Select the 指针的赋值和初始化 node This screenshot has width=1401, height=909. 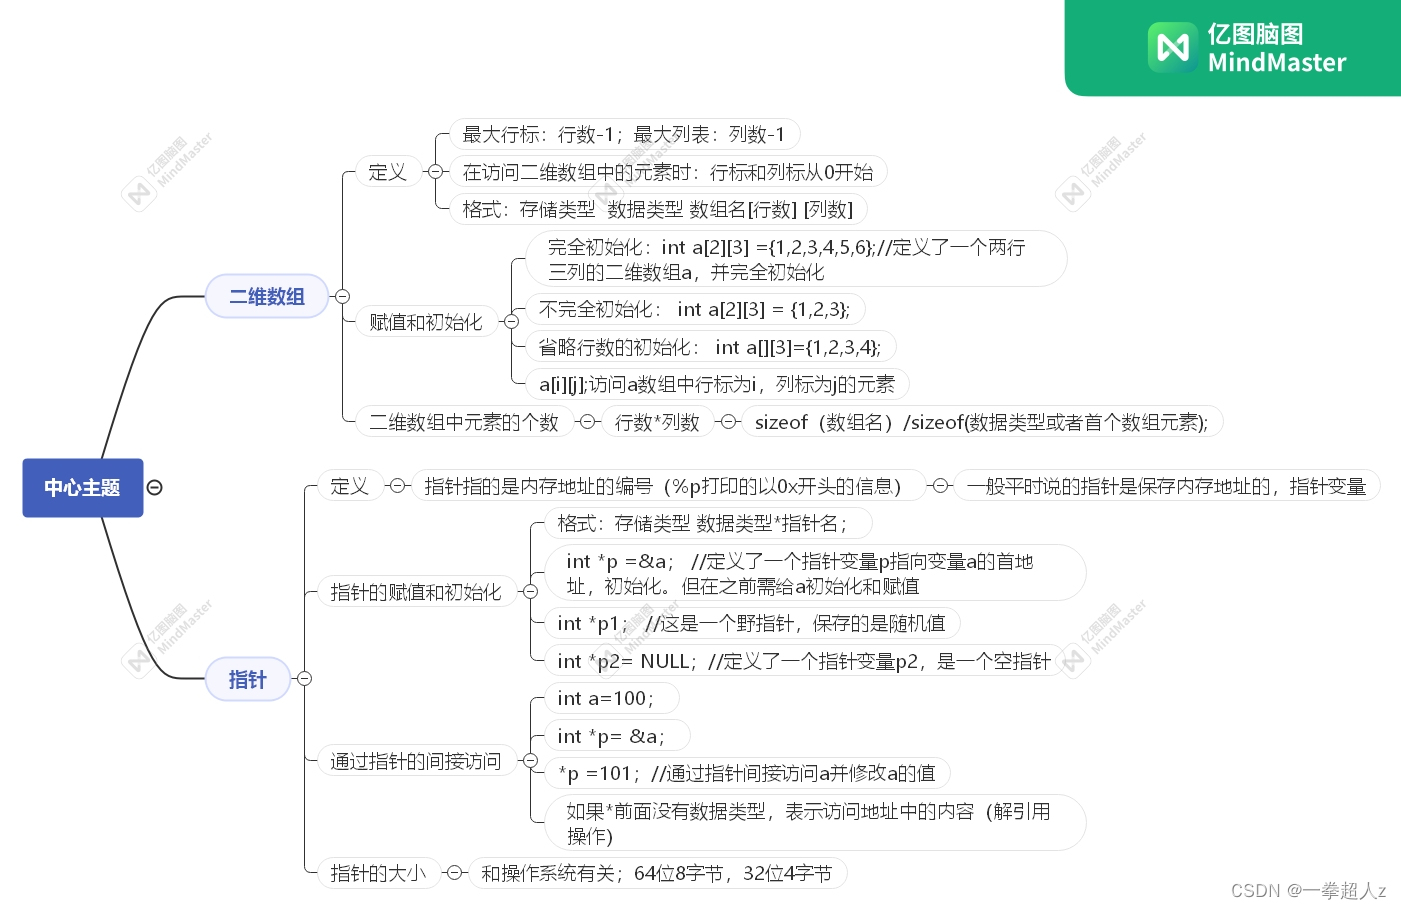[416, 592]
